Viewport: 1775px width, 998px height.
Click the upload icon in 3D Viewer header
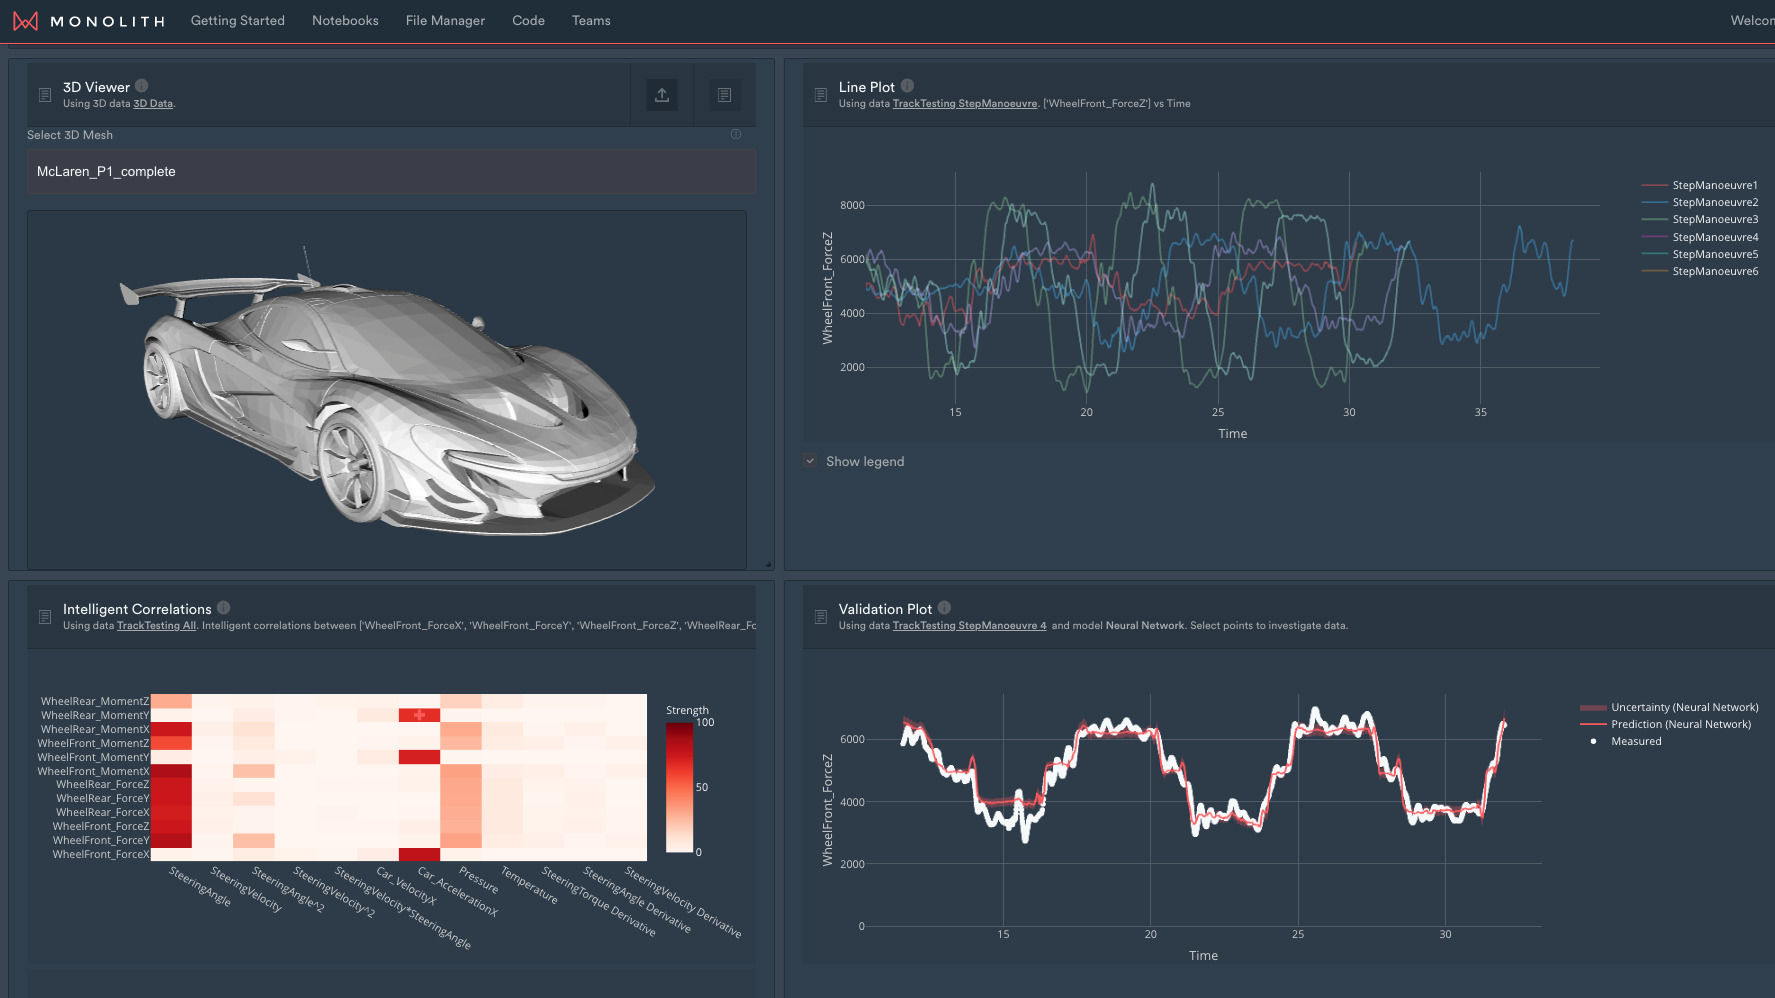tap(661, 95)
